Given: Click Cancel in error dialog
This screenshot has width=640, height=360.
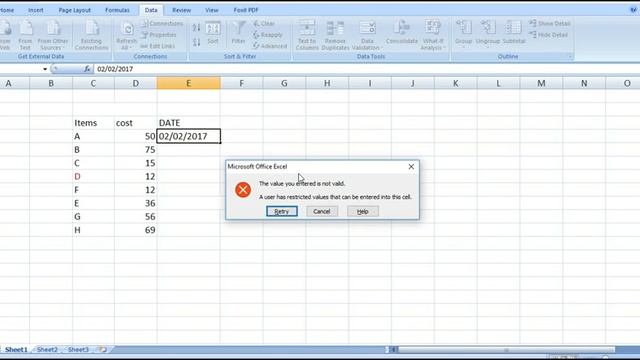Looking at the screenshot, I should [322, 211].
